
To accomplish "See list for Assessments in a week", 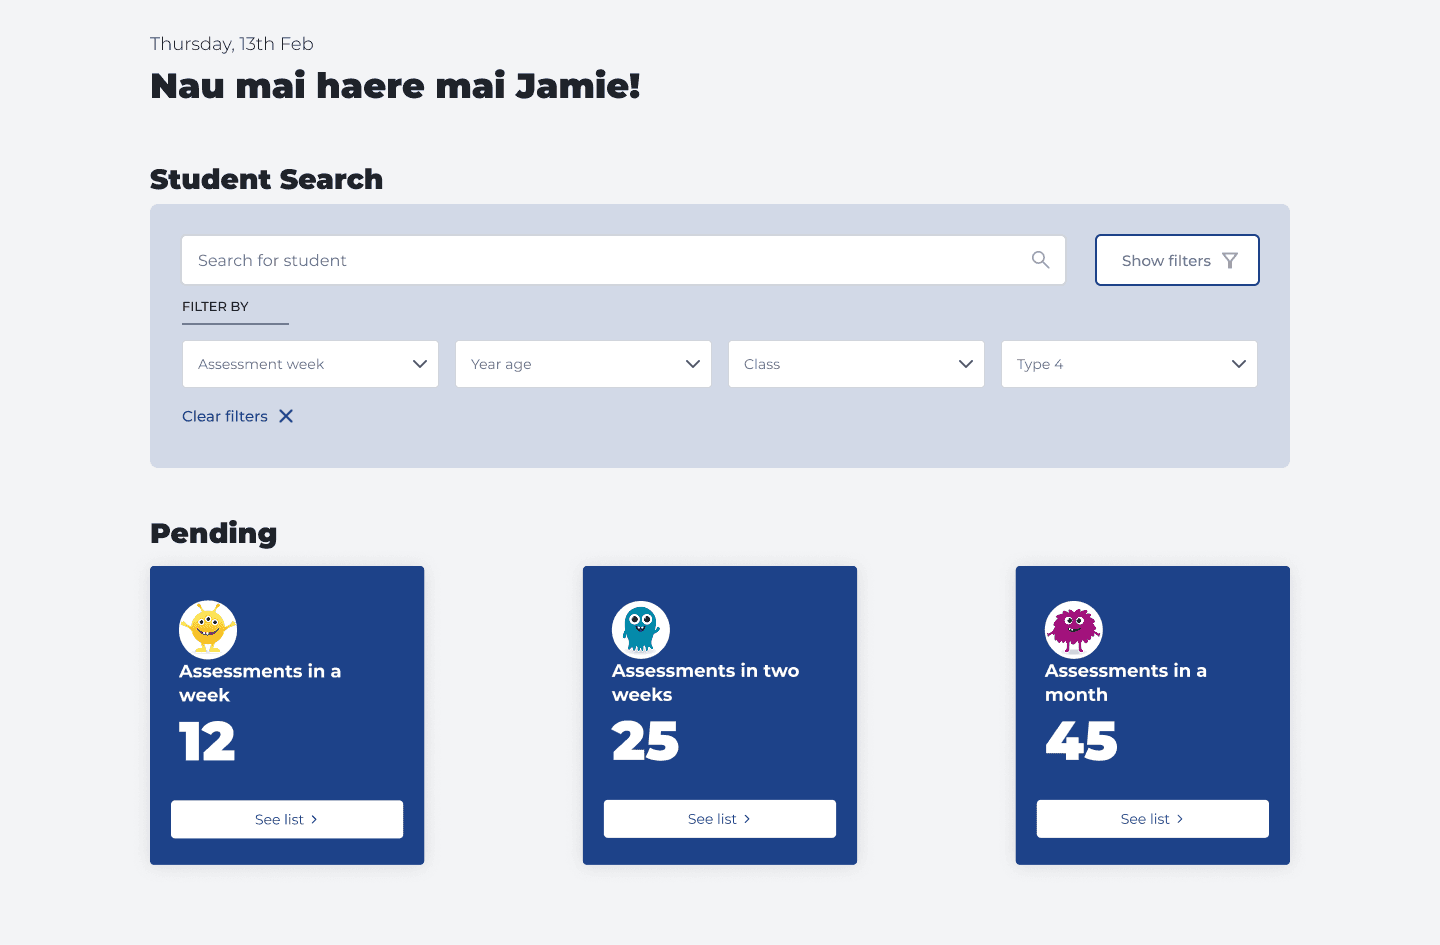I will pos(287,819).
